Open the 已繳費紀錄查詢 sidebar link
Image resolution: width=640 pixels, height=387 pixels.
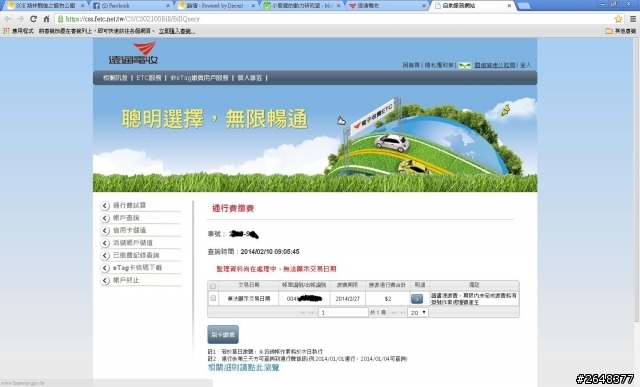(136, 255)
